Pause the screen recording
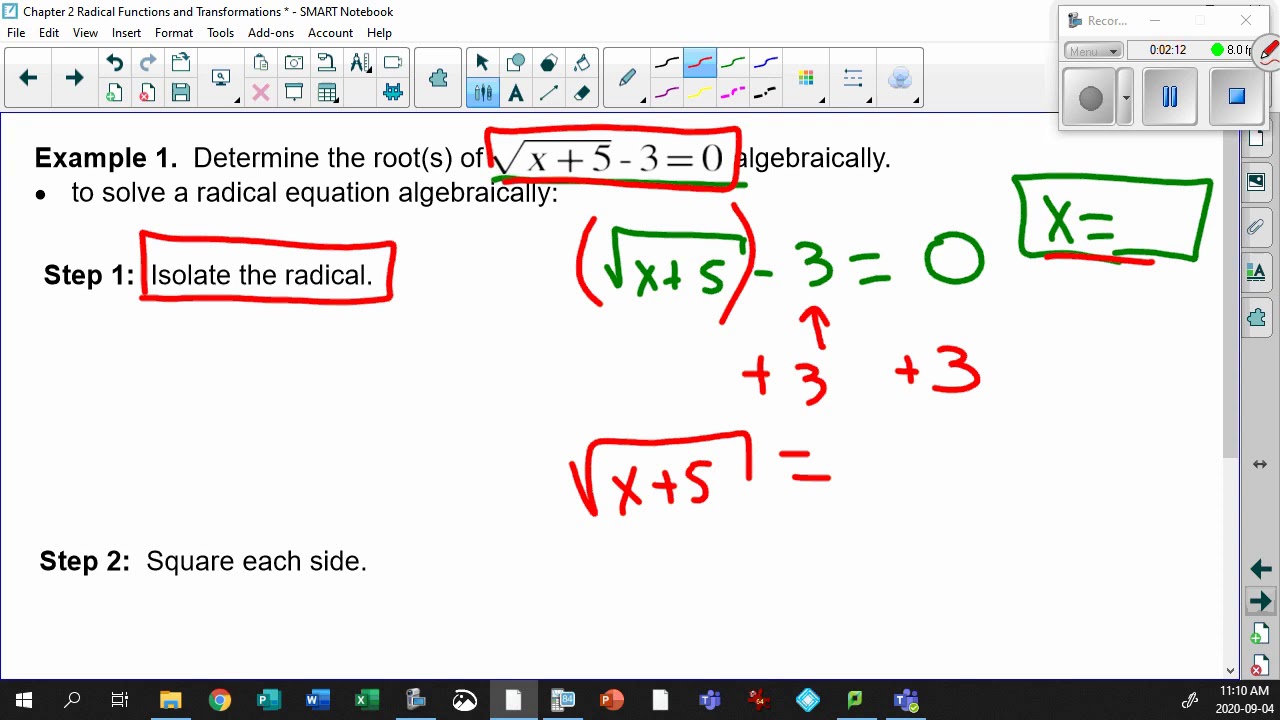Image resolution: width=1280 pixels, height=720 pixels. pos(1169,96)
